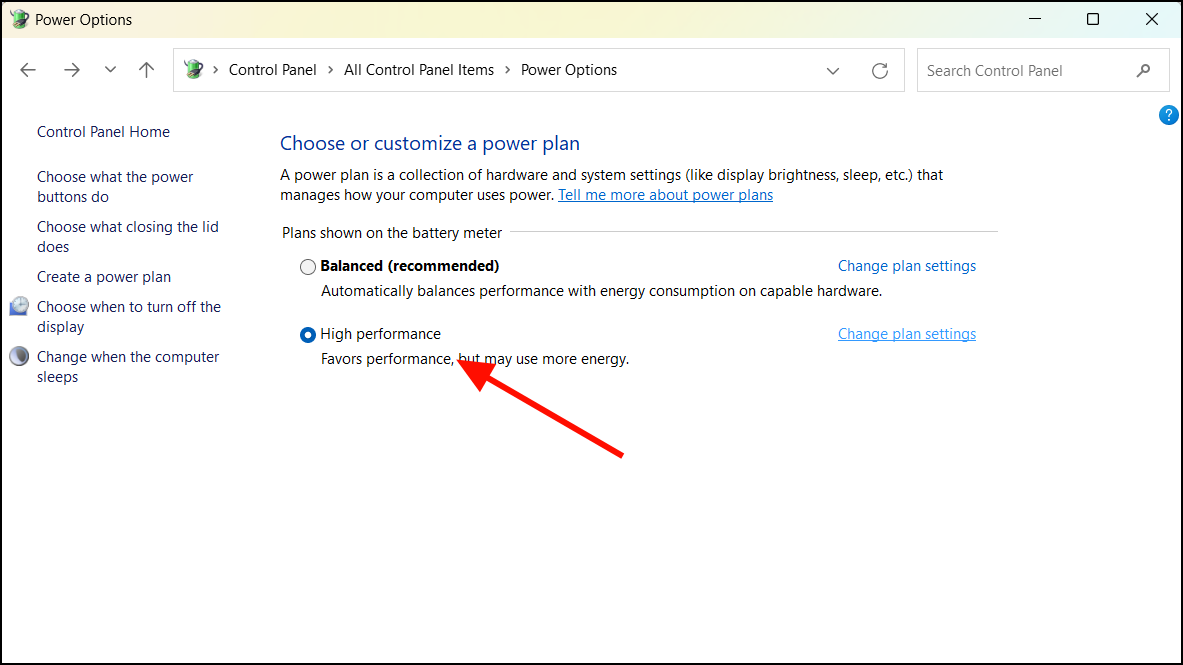Navigate up one level with the up arrow
Viewport: 1183px width, 665px height.
[146, 69]
